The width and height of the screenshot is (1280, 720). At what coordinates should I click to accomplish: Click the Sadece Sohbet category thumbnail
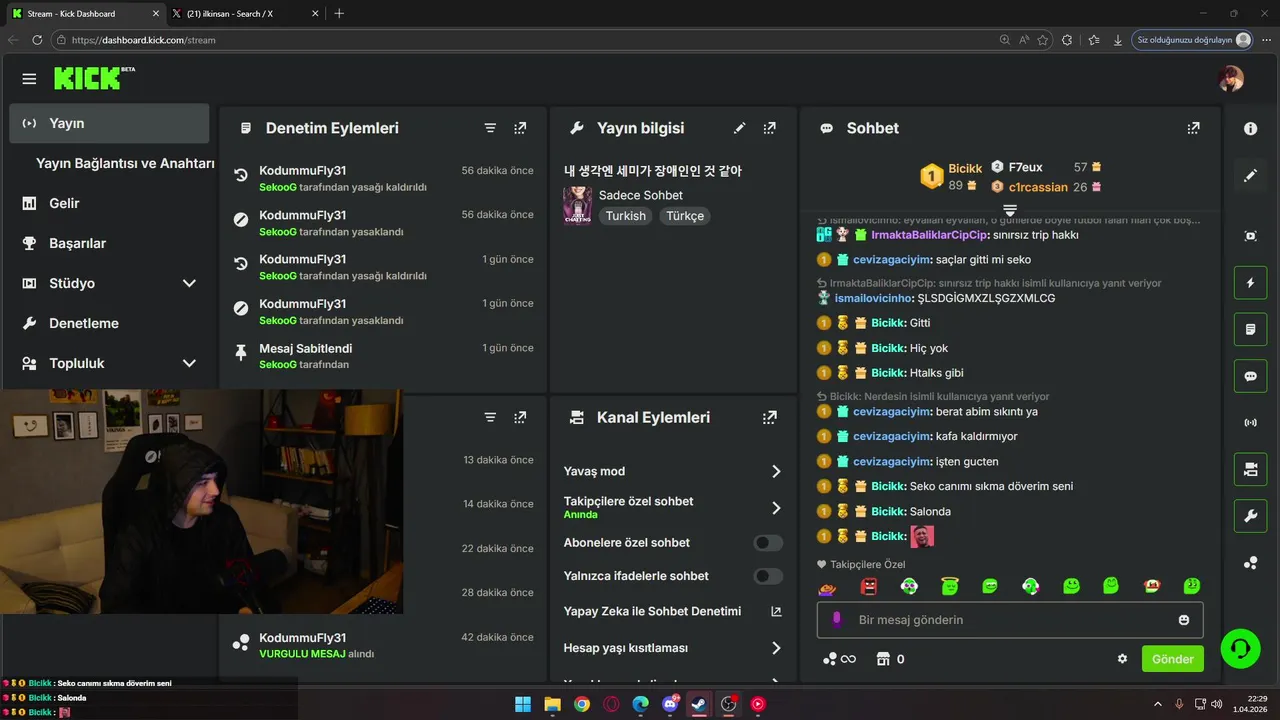[x=577, y=205]
